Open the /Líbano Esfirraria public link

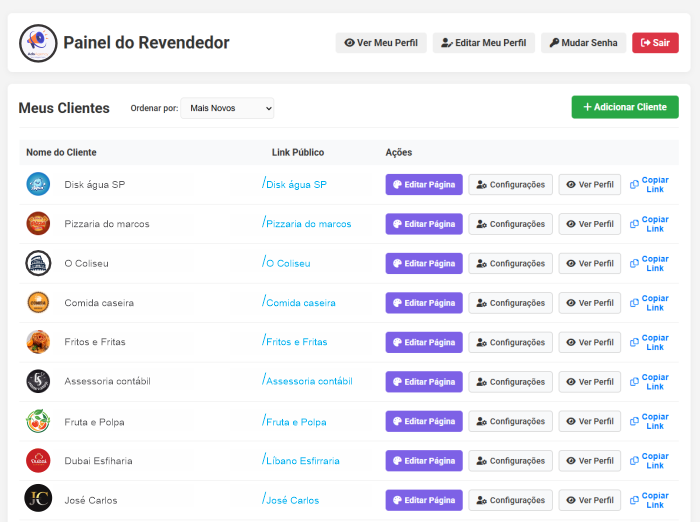[x=301, y=460]
